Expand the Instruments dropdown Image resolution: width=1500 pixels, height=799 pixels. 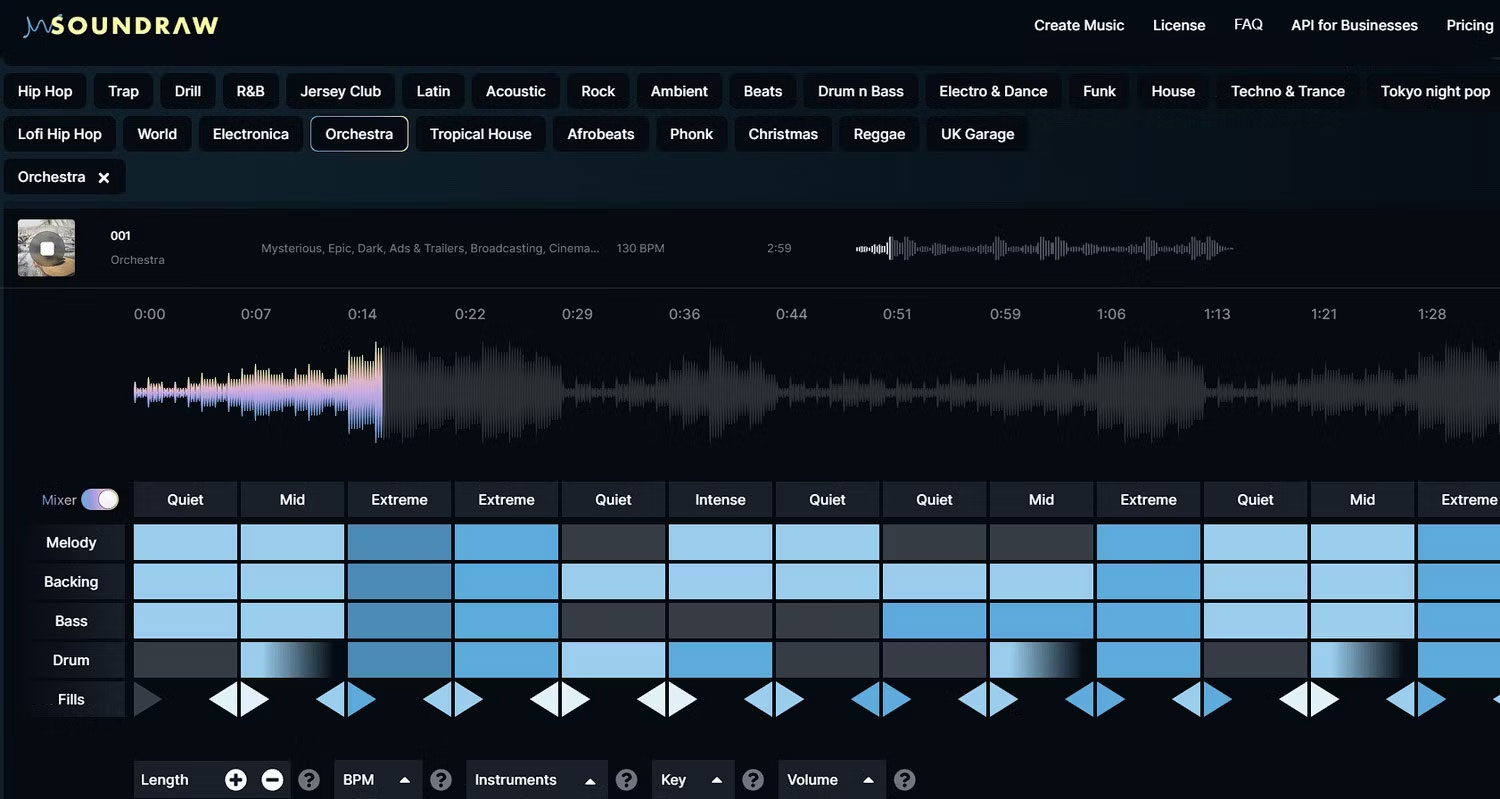click(x=536, y=779)
